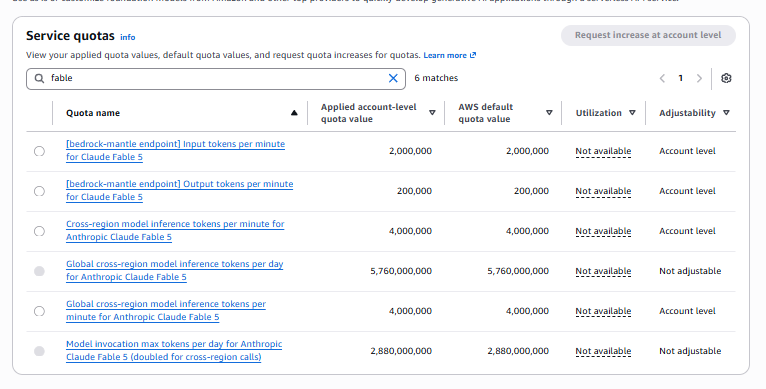766x389 pixels.
Task: Click the 6 matches label
Action: pos(436,78)
